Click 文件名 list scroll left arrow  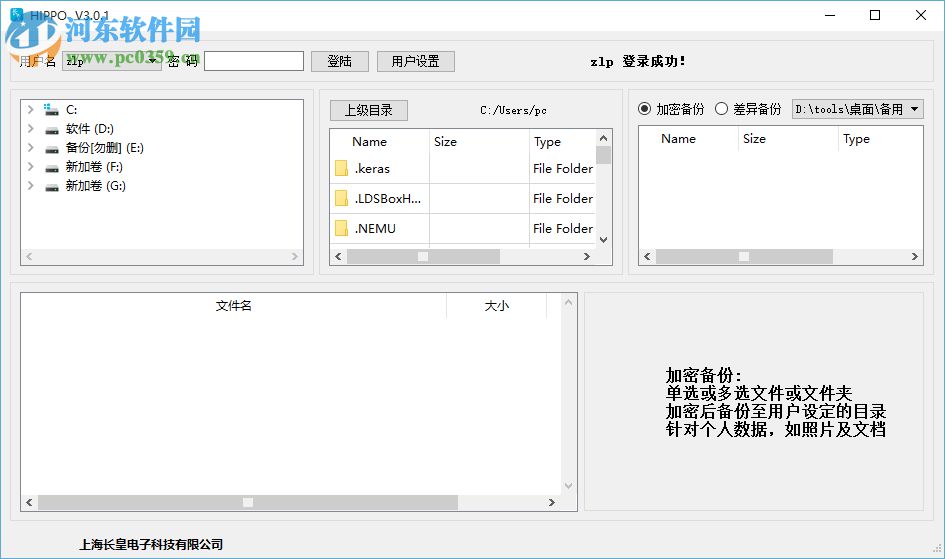click(x=30, y=502)
